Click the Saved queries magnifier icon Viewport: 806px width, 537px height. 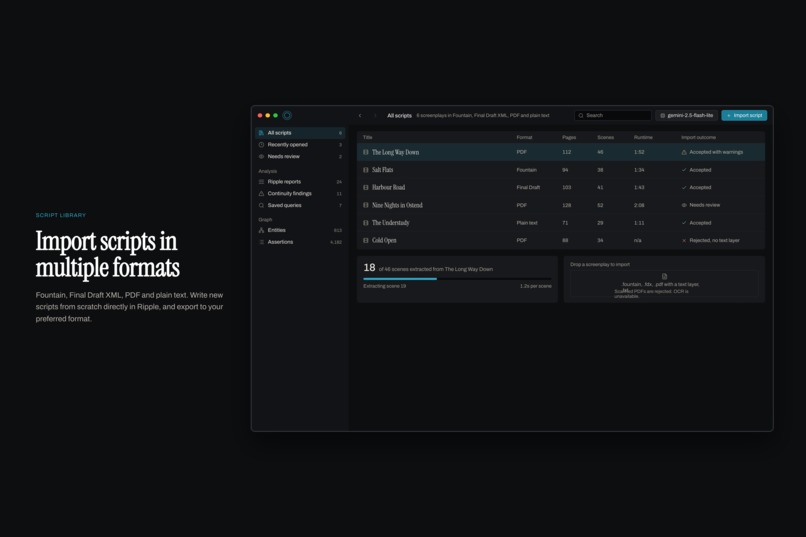click(261, 205)
